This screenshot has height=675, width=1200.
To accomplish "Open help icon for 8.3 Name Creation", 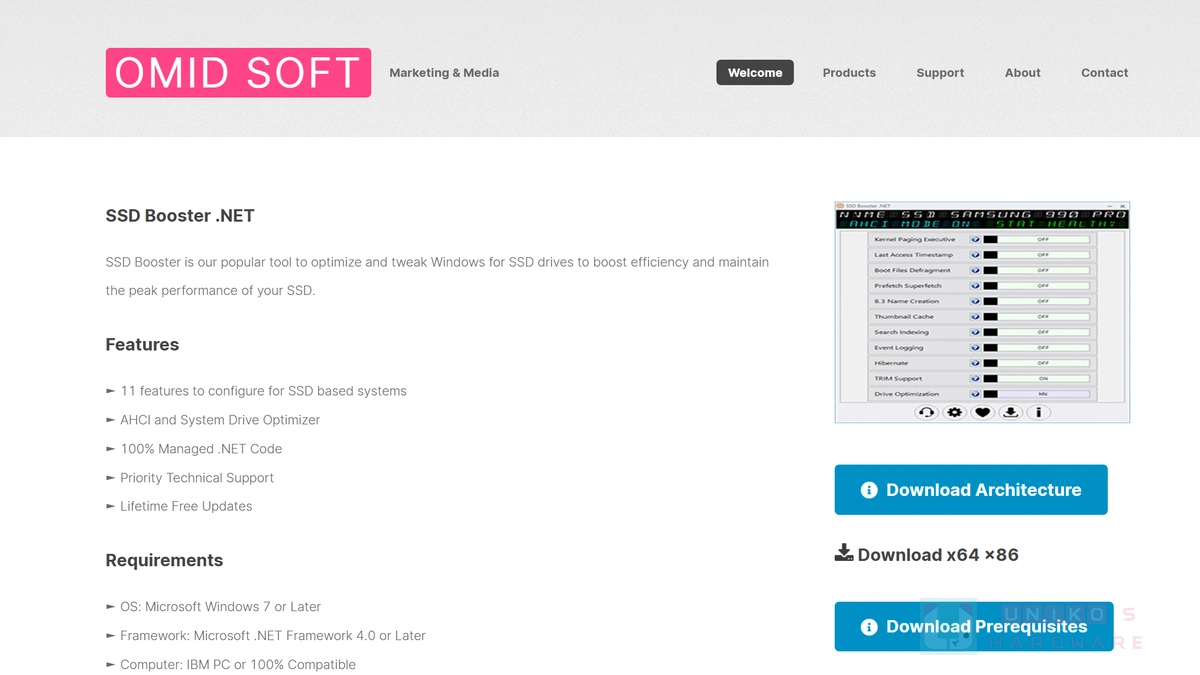I will point(975,301).
